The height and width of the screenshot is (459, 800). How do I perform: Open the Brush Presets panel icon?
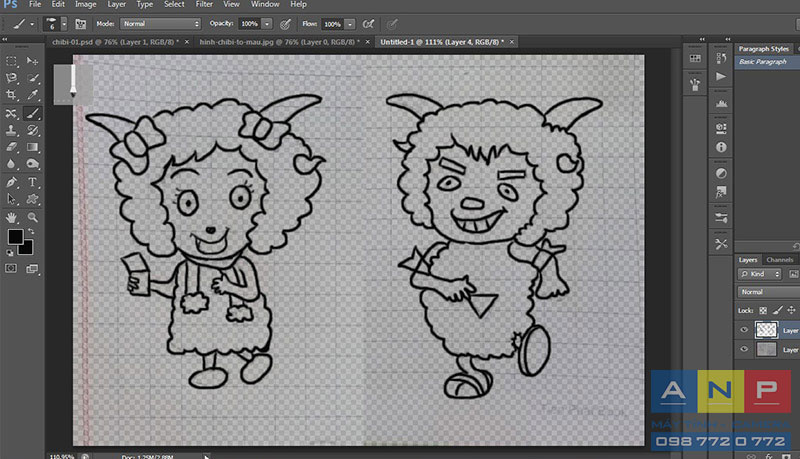click(721, 218)
